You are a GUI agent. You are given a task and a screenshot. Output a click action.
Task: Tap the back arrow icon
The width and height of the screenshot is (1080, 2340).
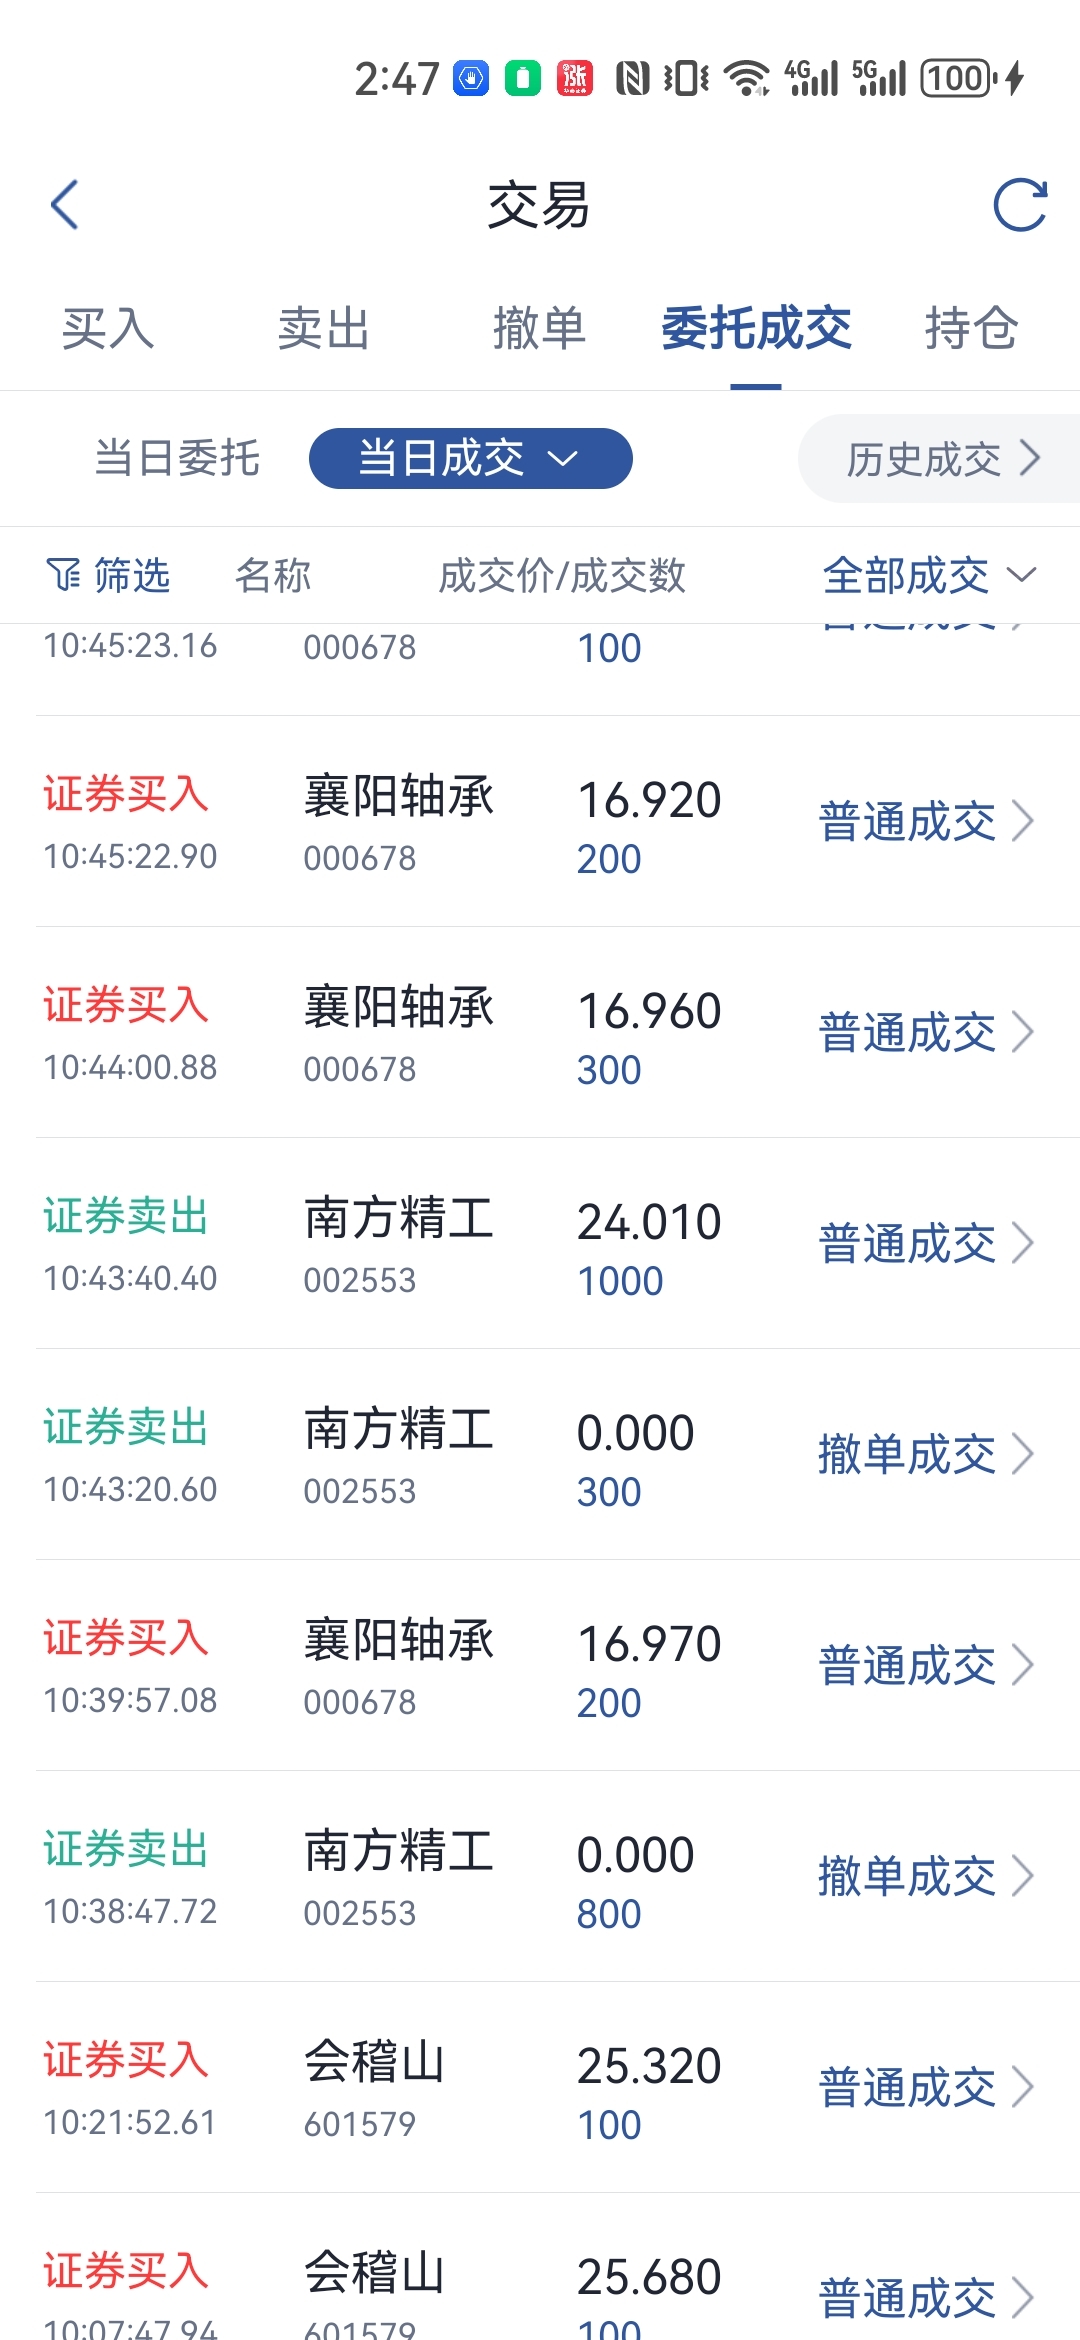pos(65,205)
